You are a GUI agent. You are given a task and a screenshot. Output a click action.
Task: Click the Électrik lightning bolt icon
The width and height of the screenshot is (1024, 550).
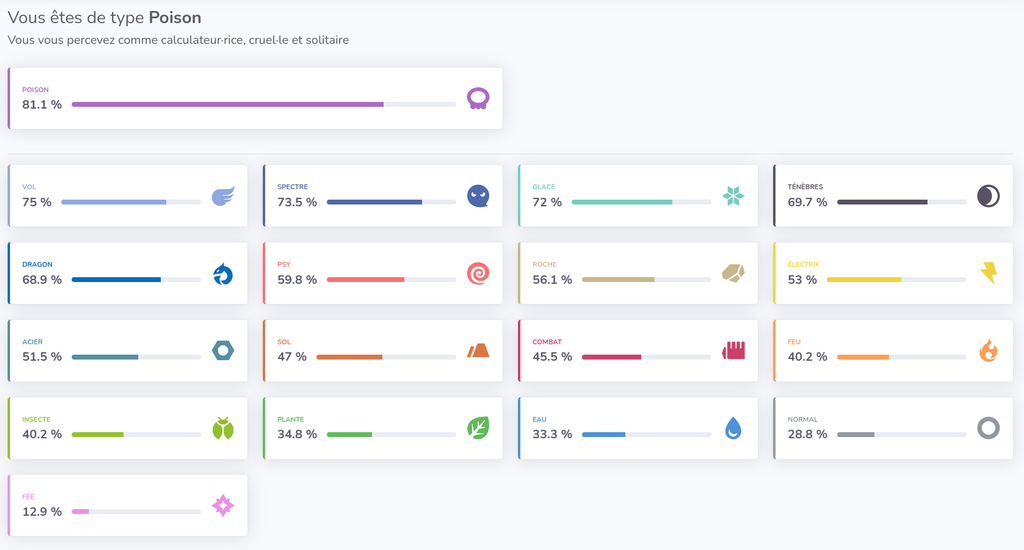click(989, 273)
